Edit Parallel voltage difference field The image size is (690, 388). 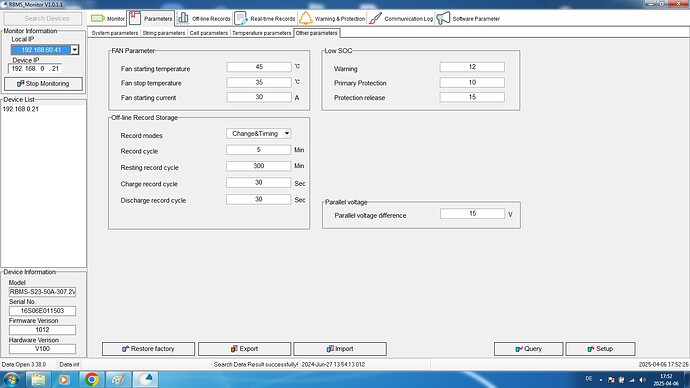(x=472, y=213)
